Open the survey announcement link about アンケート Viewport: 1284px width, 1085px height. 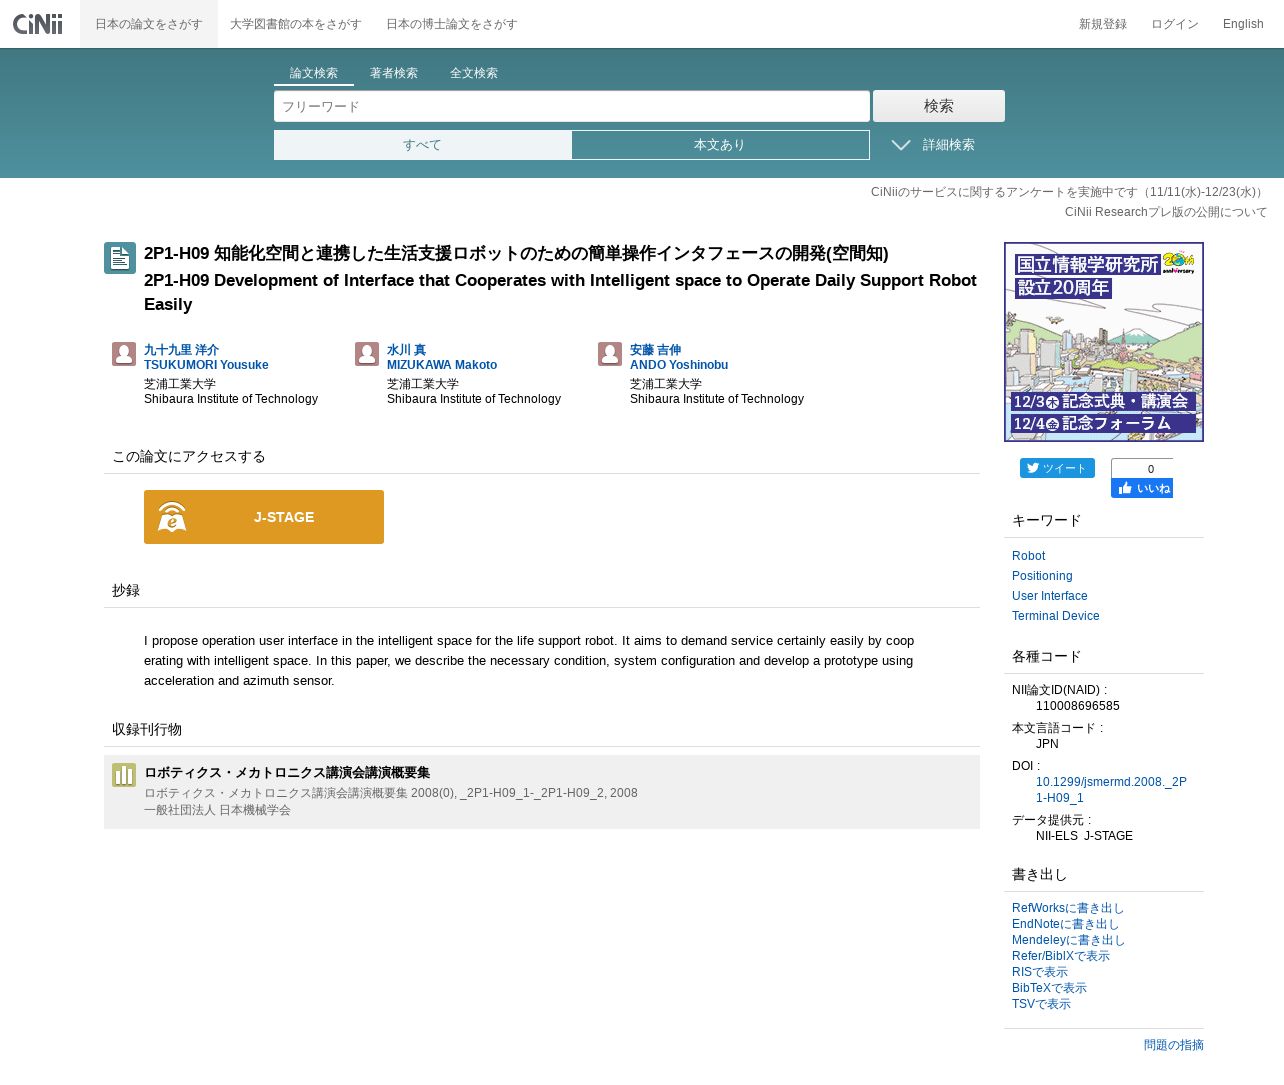tap(1069, 192)
